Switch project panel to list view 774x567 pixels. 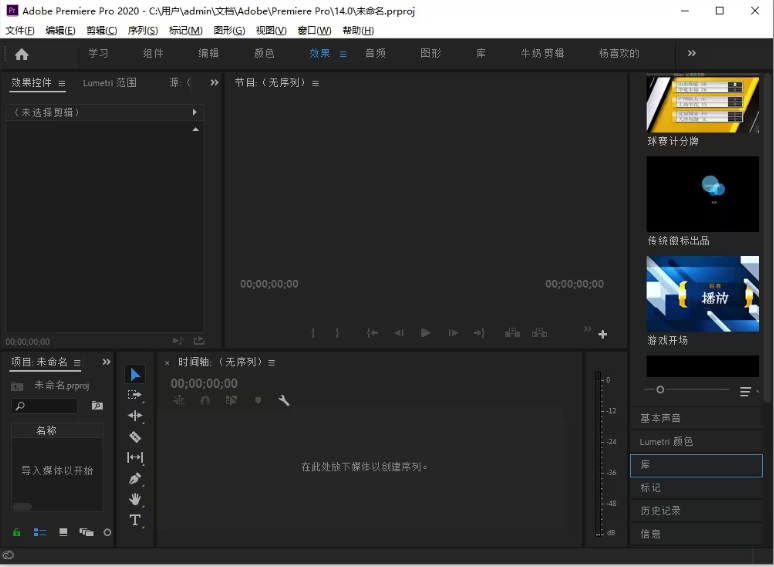[40, 532]
